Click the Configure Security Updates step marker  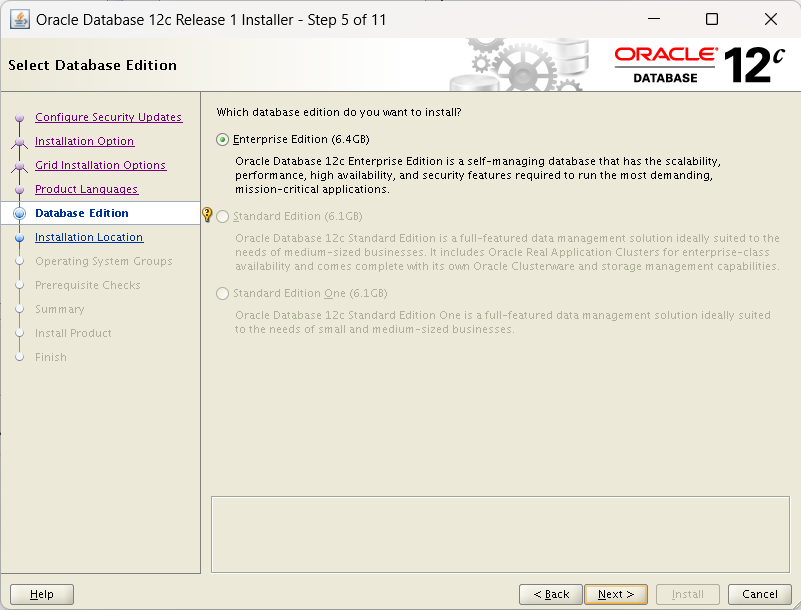[x=19, y=118]
